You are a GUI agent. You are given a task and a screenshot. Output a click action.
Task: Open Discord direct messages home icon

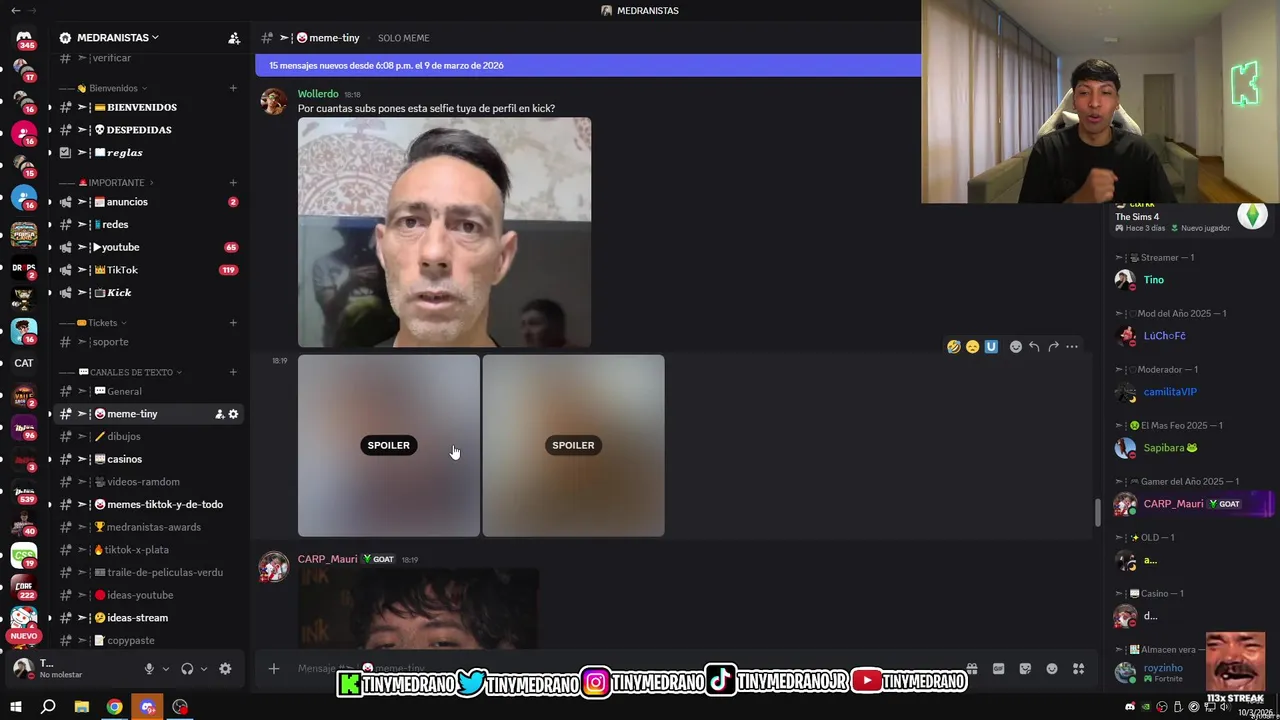tap(24, 37)
